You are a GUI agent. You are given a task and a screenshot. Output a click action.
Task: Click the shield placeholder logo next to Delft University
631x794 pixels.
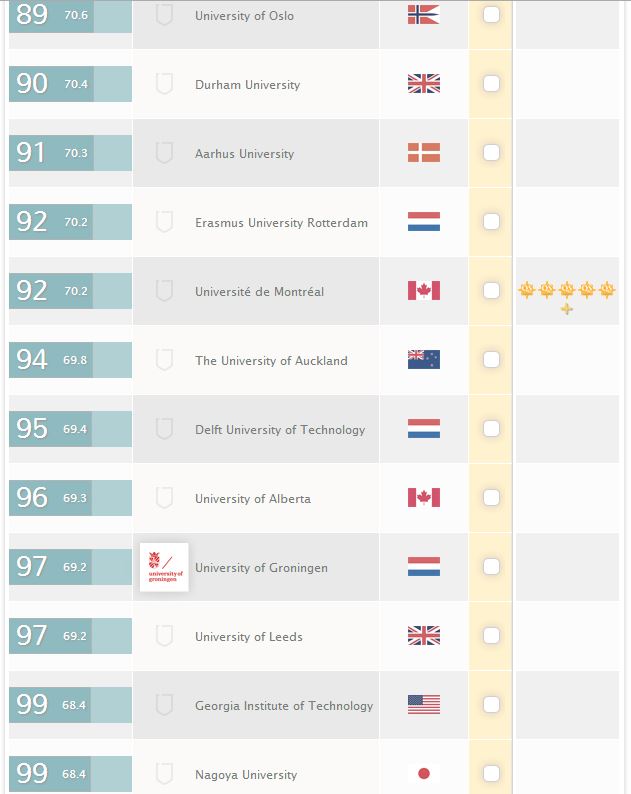click(x=164, y=429)
